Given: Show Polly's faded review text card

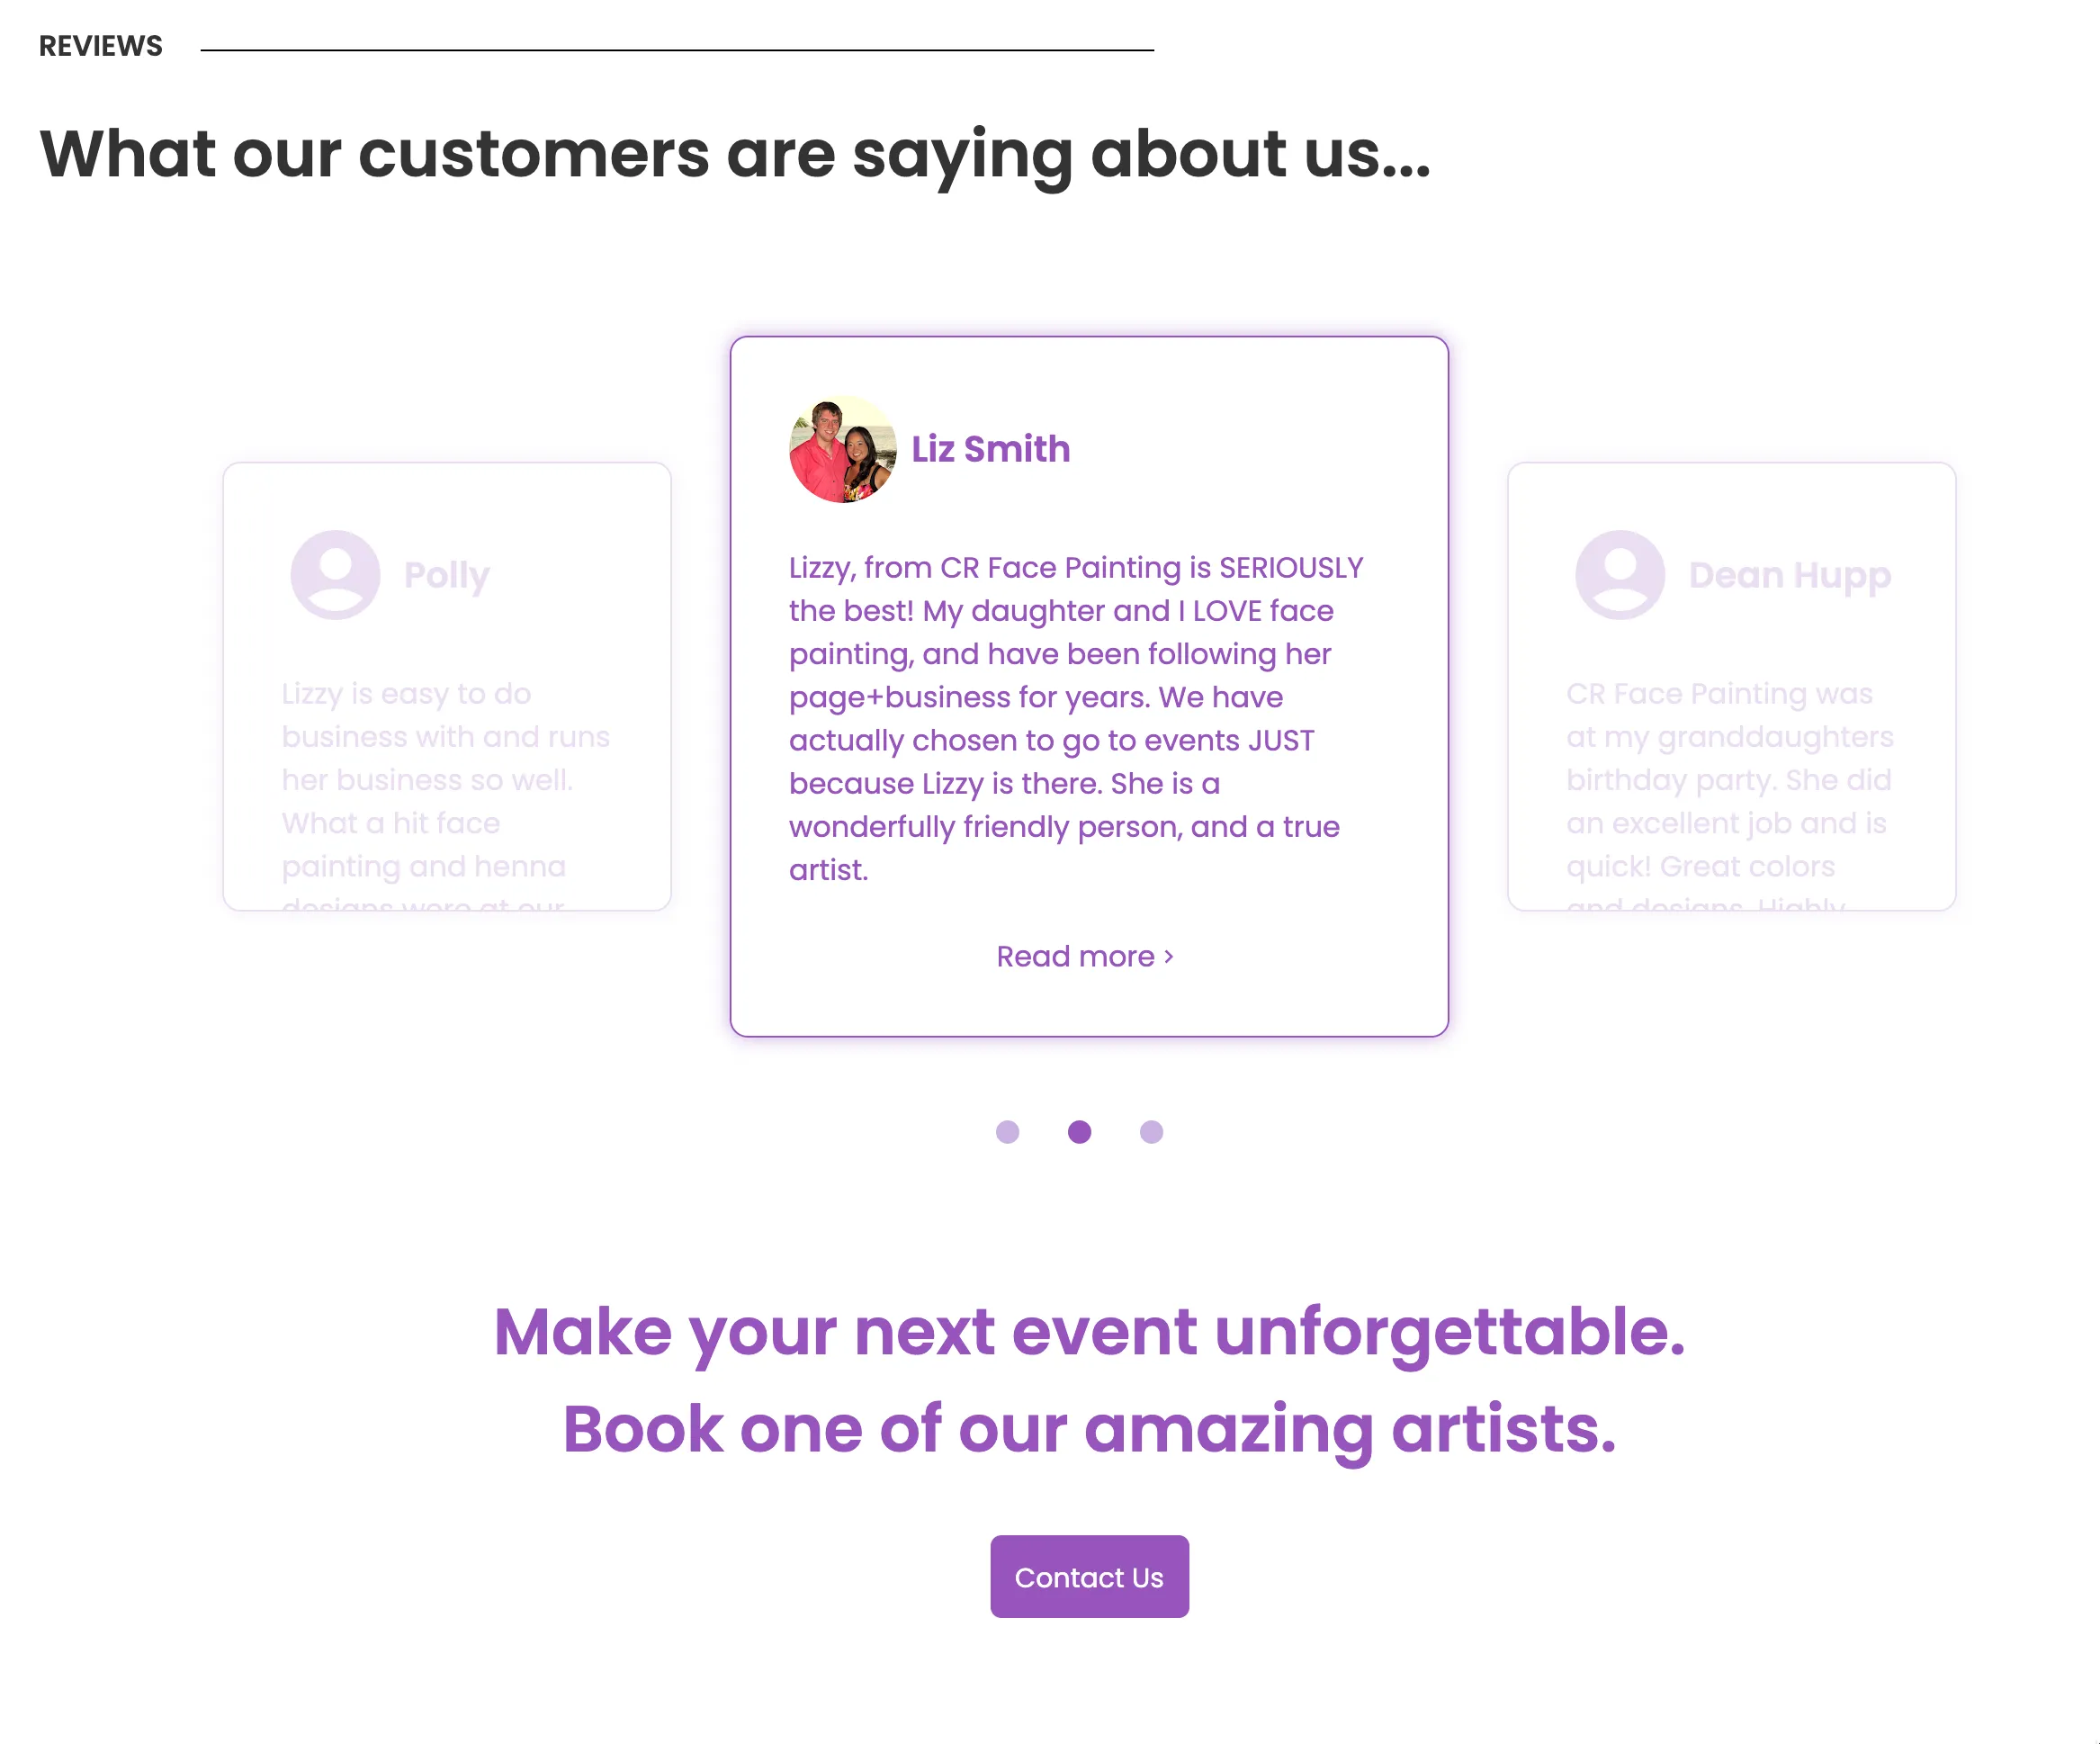Looking at the screenshot, I should point(445,780).
